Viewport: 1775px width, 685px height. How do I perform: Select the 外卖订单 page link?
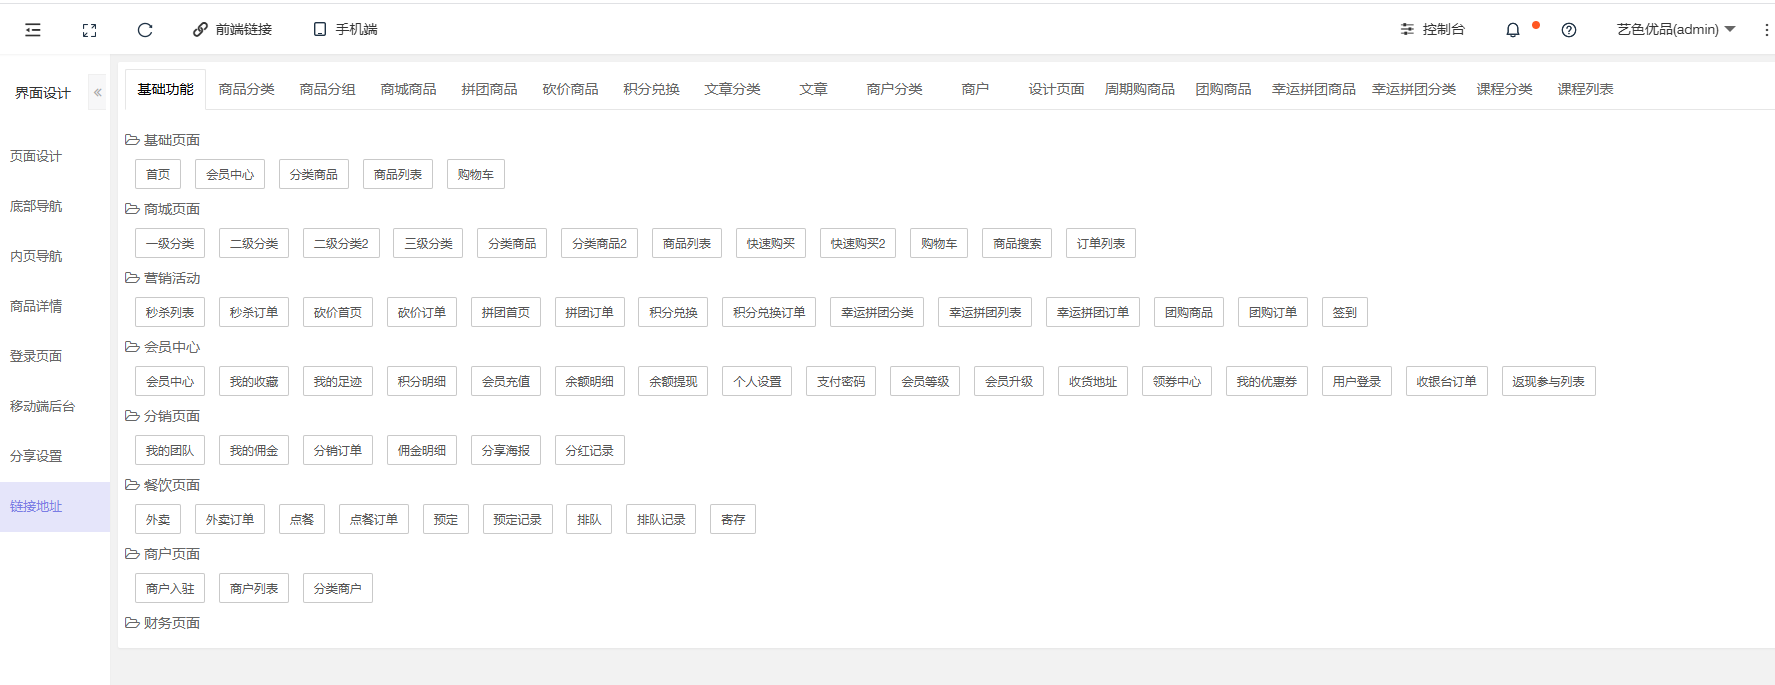click(230, 519)
